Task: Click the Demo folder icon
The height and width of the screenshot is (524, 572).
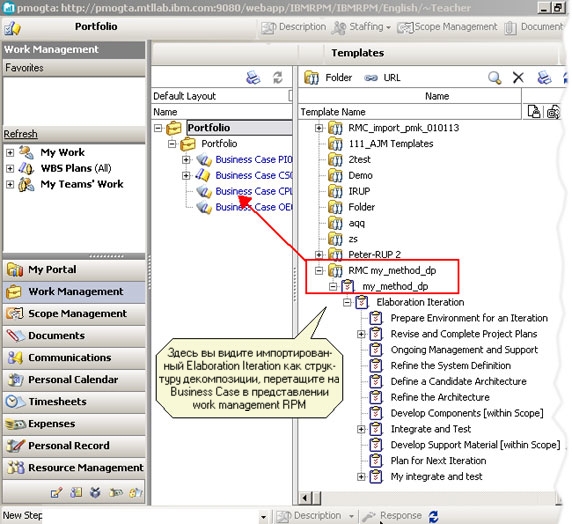Action: tap(335, 176)
